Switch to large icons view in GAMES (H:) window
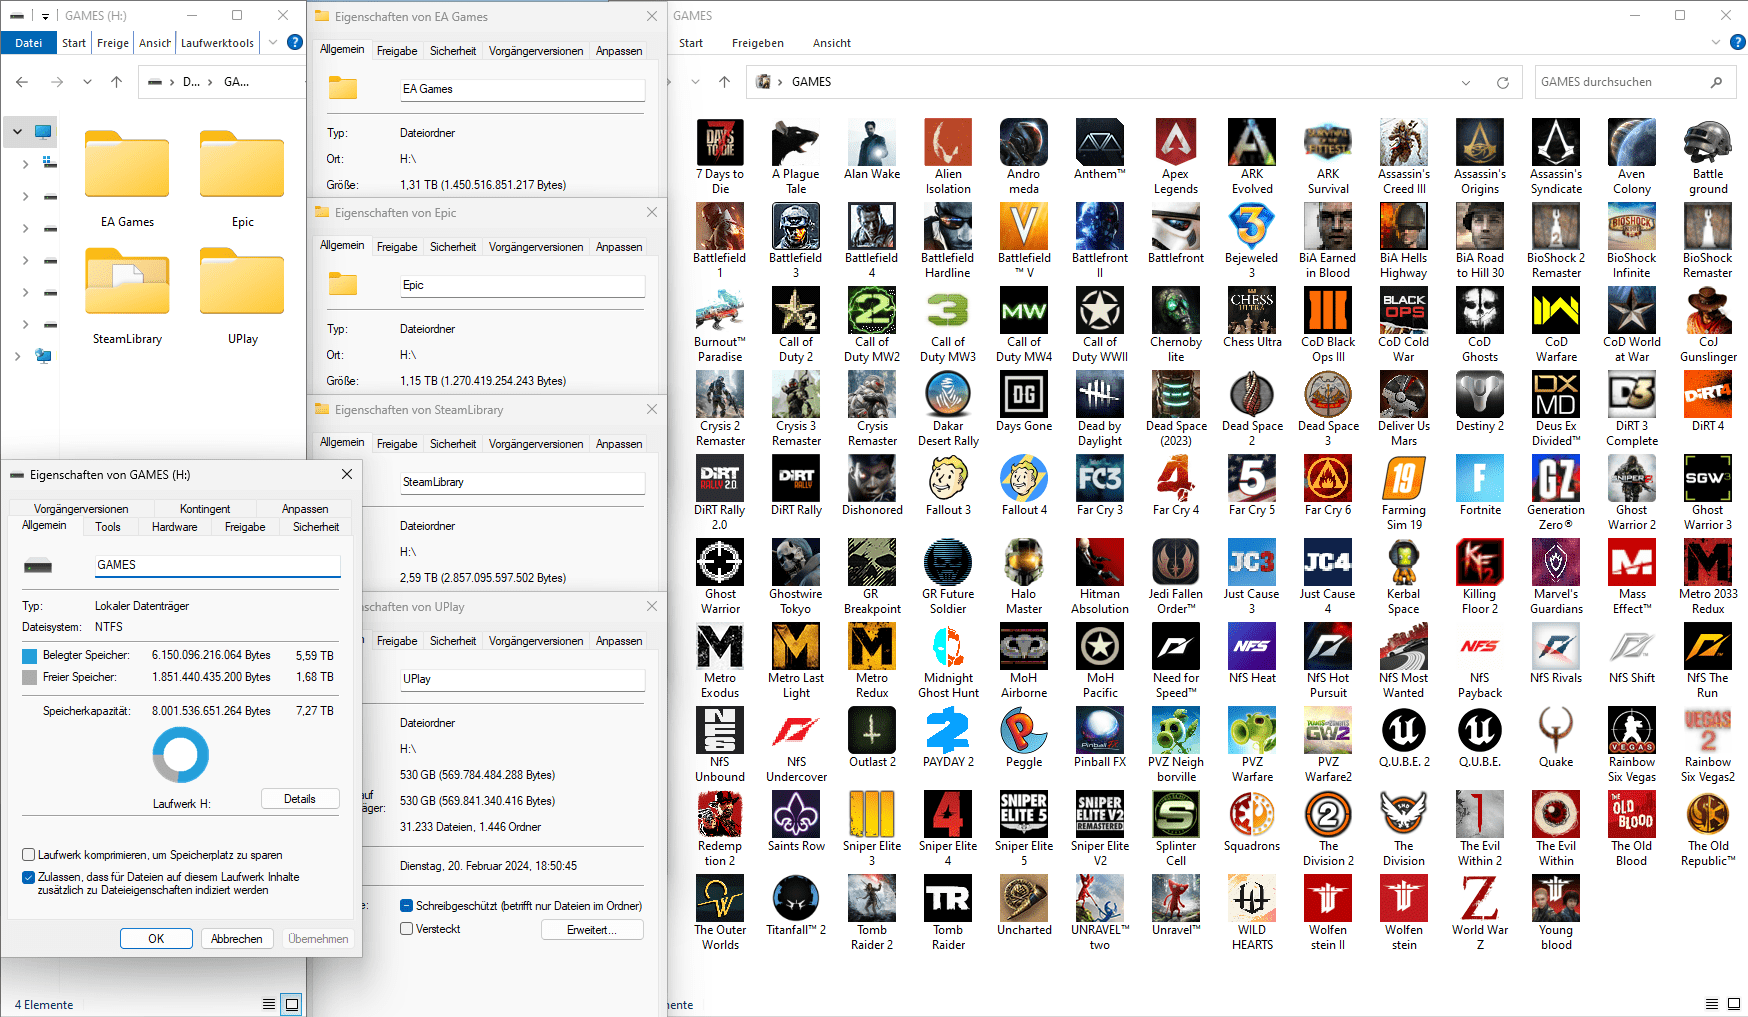 291,1004
